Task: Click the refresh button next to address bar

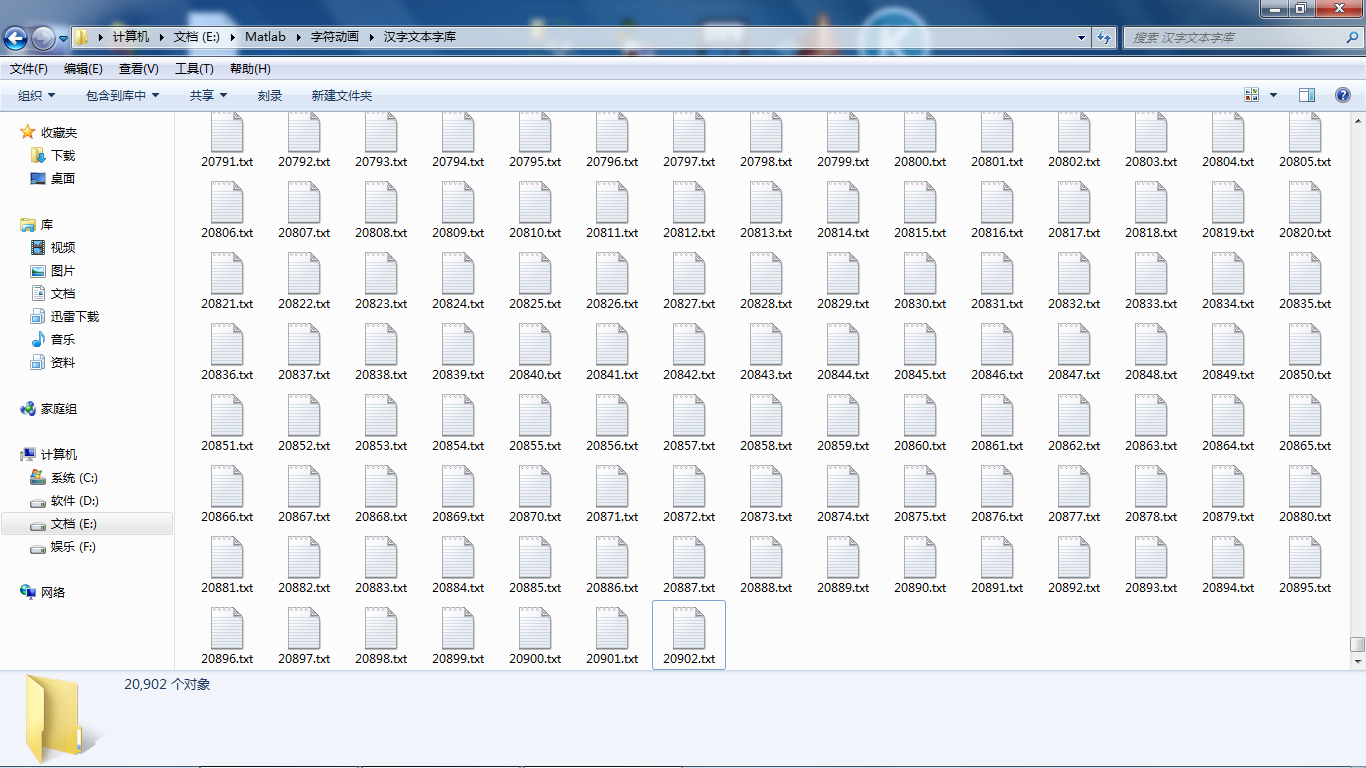Action: click(x=1104, y=37)
